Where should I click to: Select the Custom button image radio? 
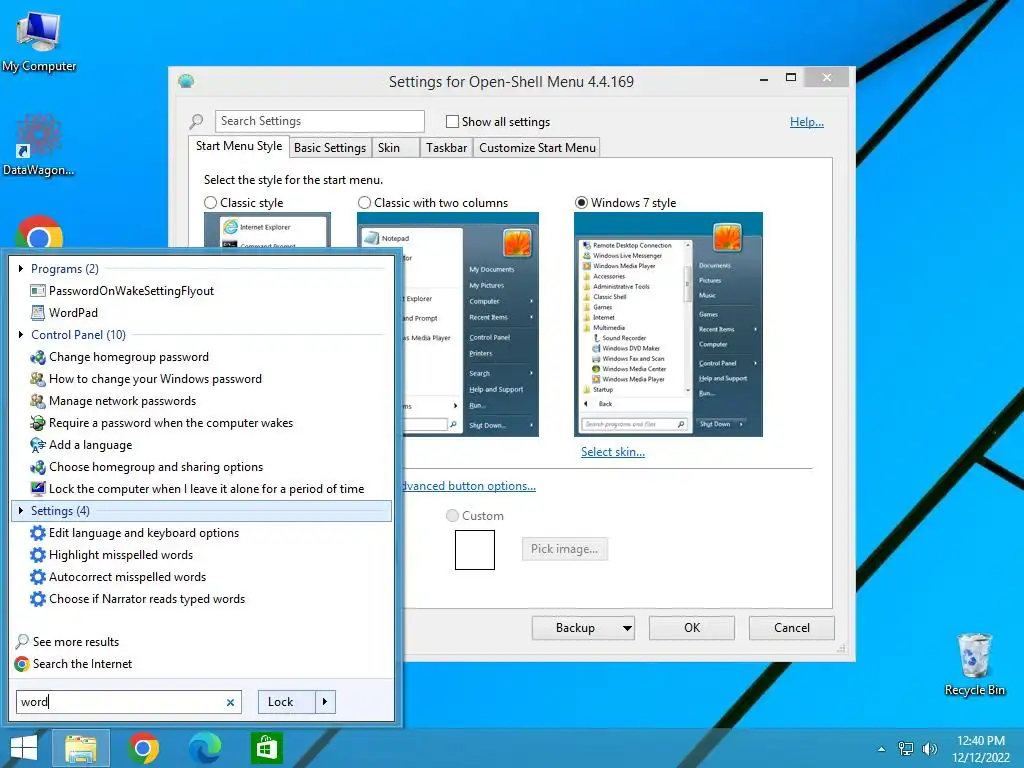pyautogui.click(x=452, y=516)
